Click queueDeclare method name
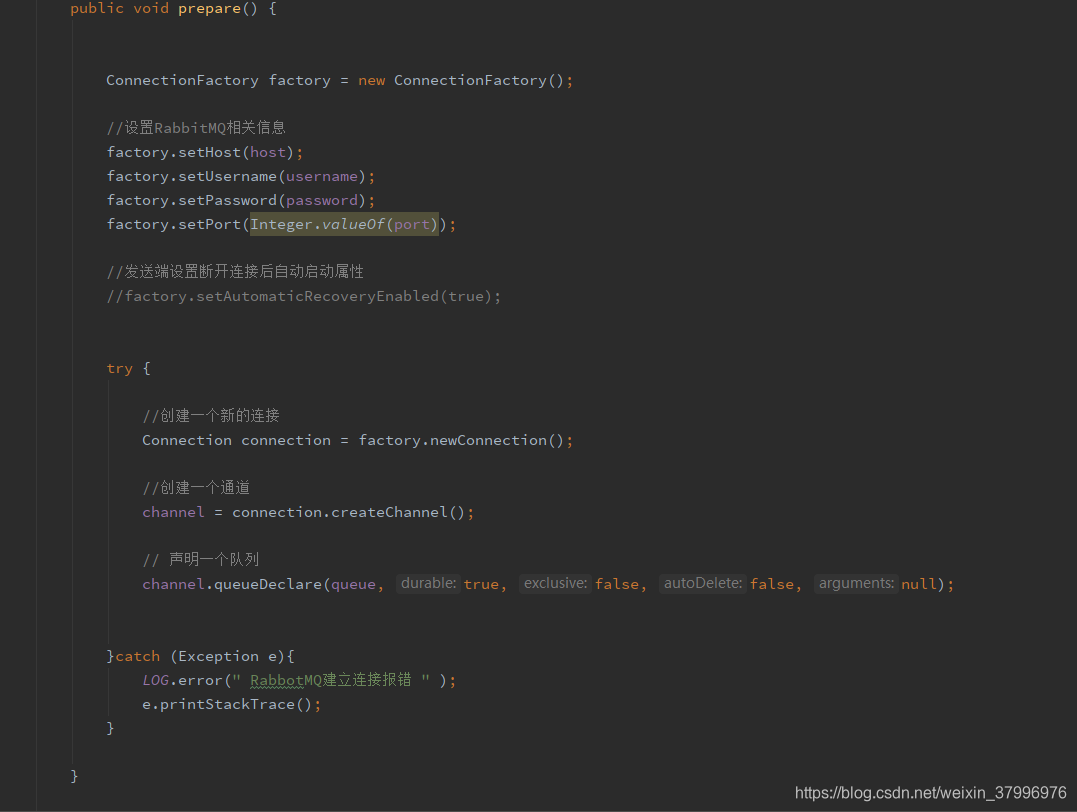The image size is (1077, 812). pos(268,585)
